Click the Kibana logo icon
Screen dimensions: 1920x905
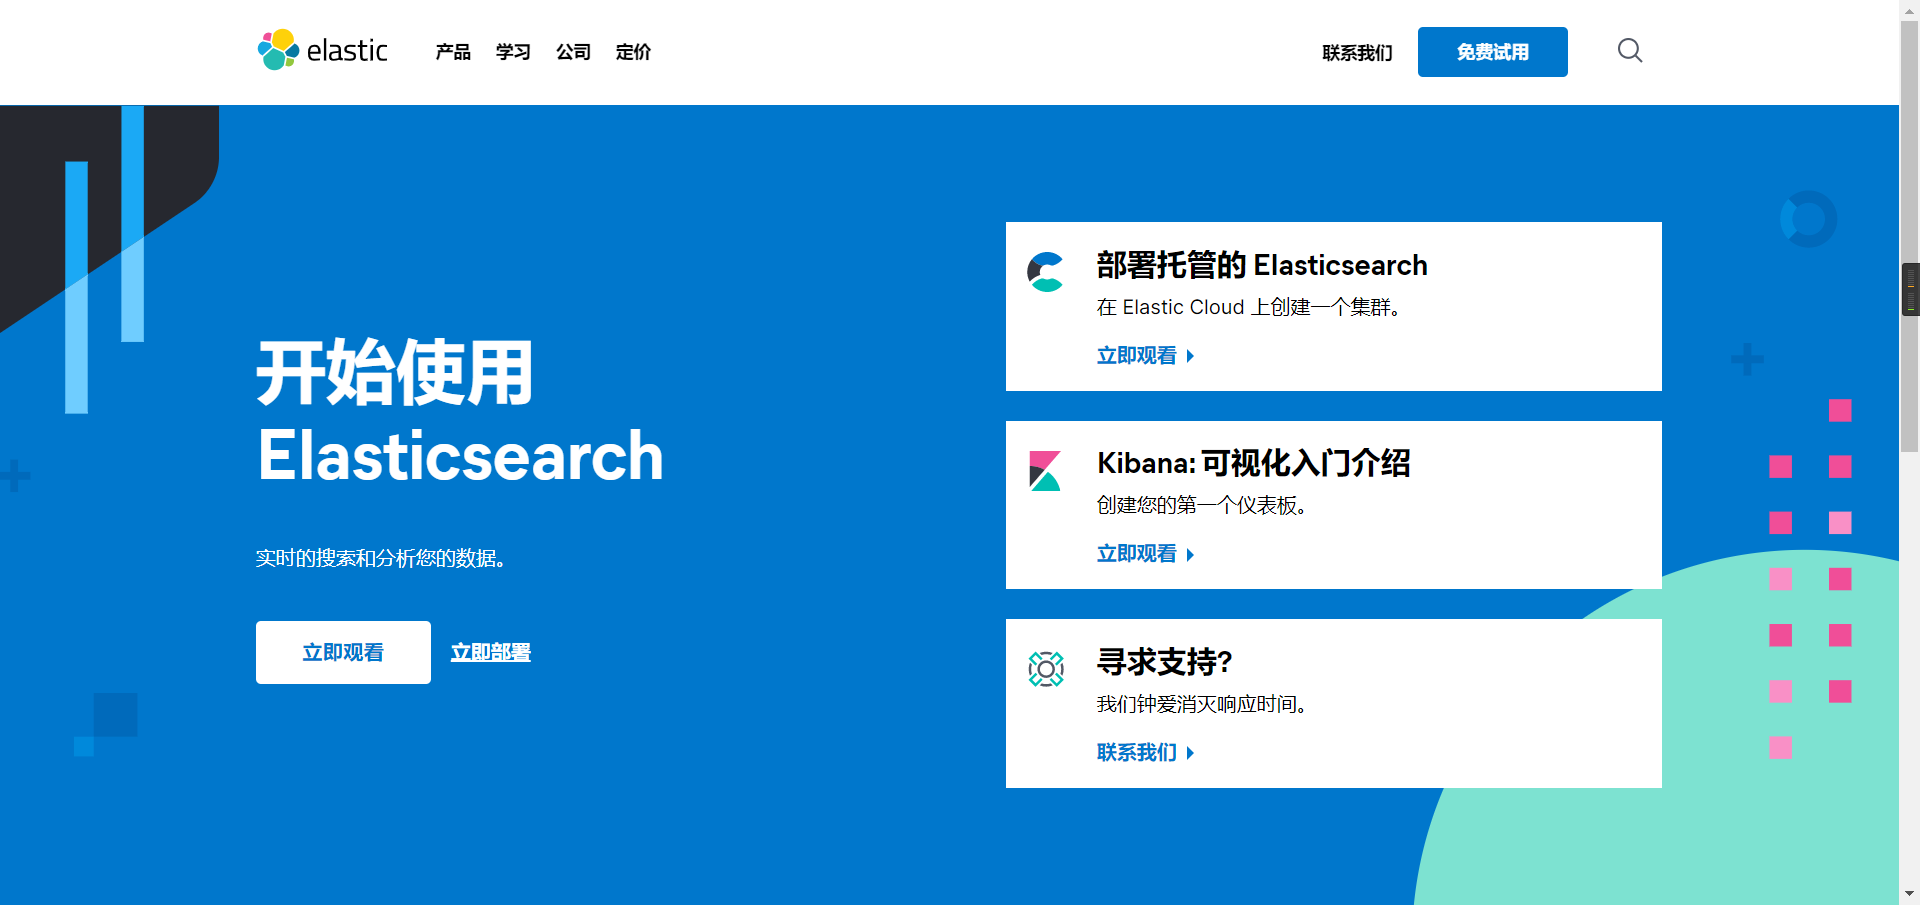(1045, 470)
